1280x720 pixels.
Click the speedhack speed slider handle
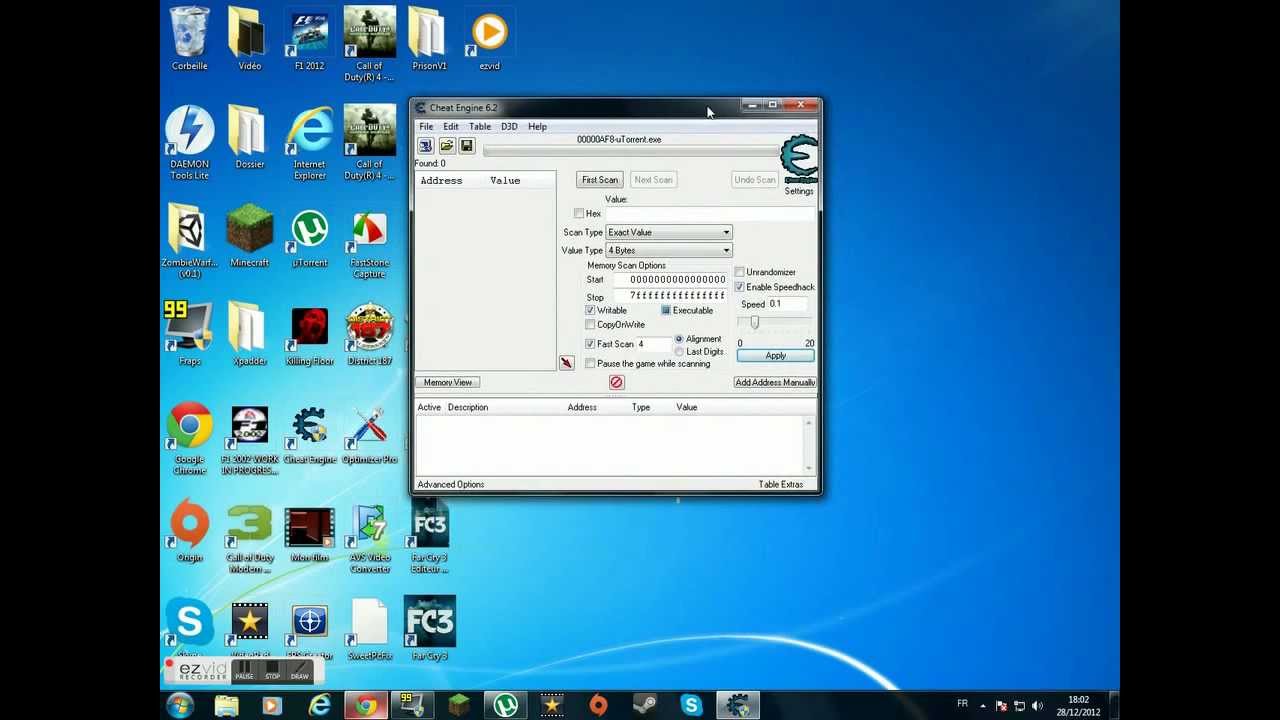click(x=755, y=322)
